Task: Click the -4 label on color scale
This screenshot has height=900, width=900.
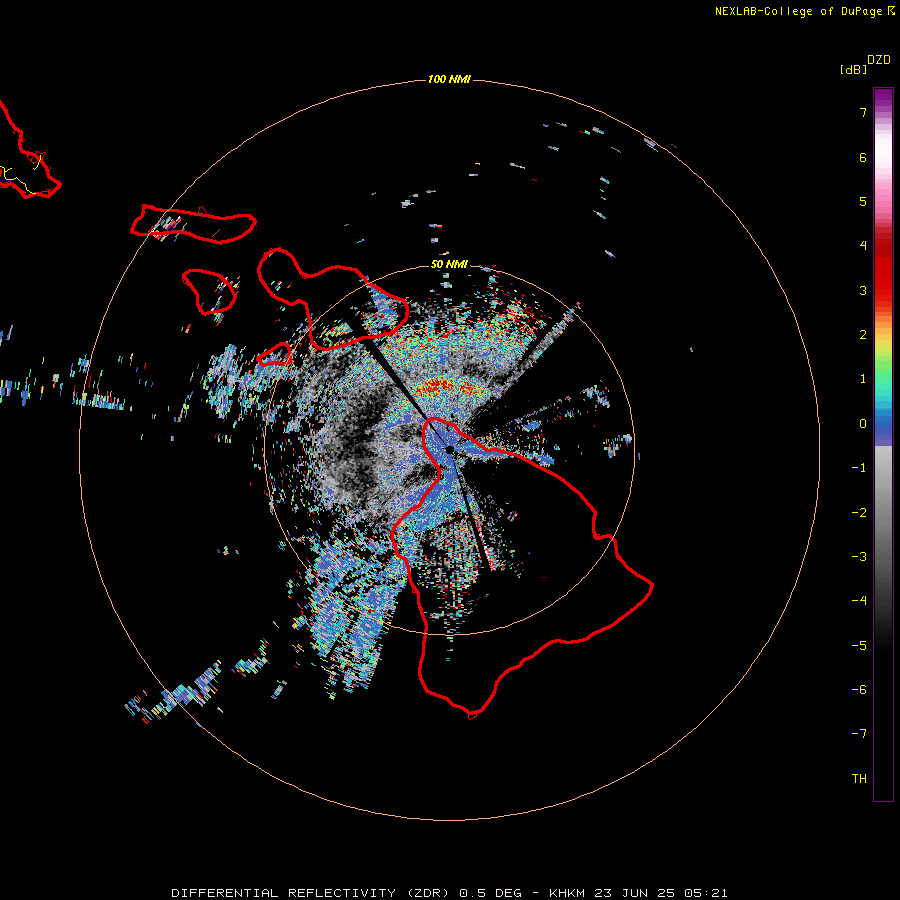Action: [859, 600]
